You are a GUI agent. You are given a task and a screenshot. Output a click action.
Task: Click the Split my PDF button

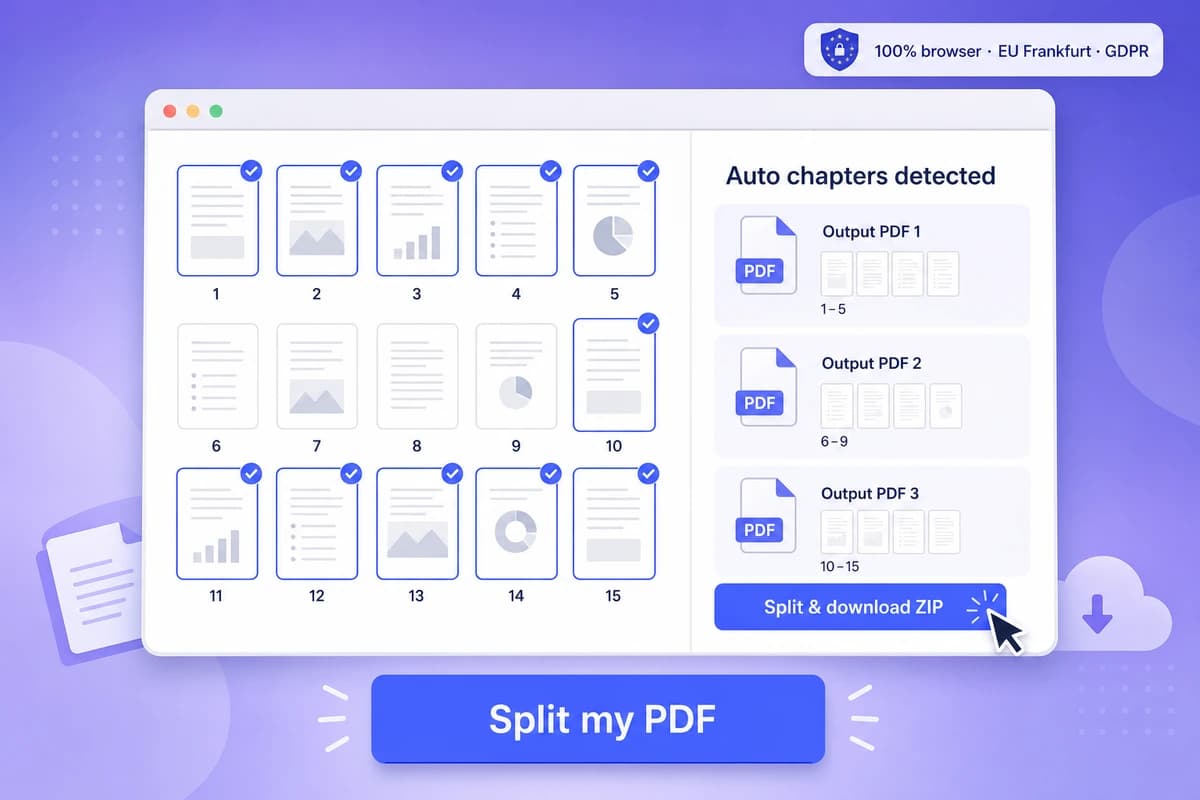tap(598, 719)
